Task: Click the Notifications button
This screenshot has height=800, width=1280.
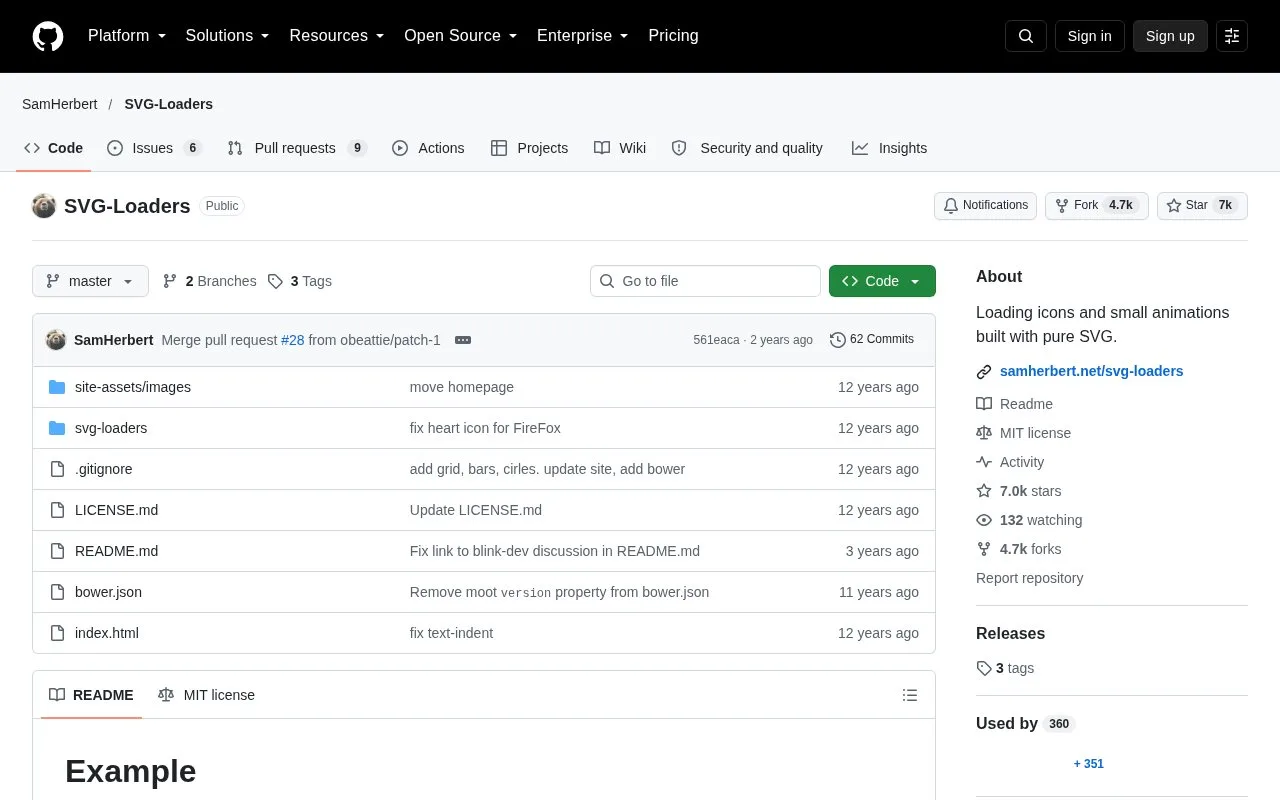Action: (985, 206)
